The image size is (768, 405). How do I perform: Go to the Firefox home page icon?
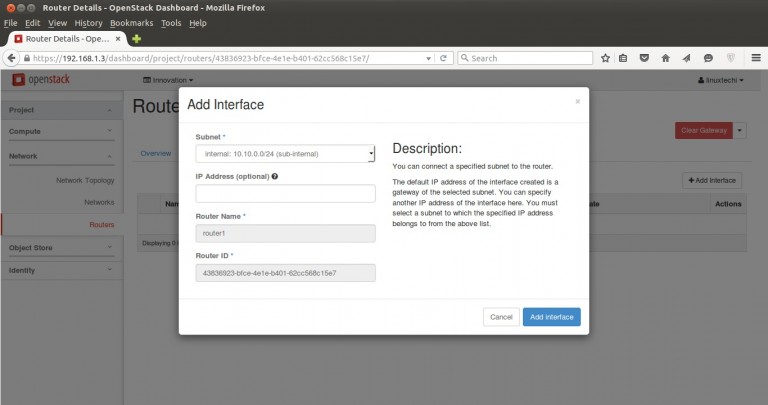[x=664, y=58]
